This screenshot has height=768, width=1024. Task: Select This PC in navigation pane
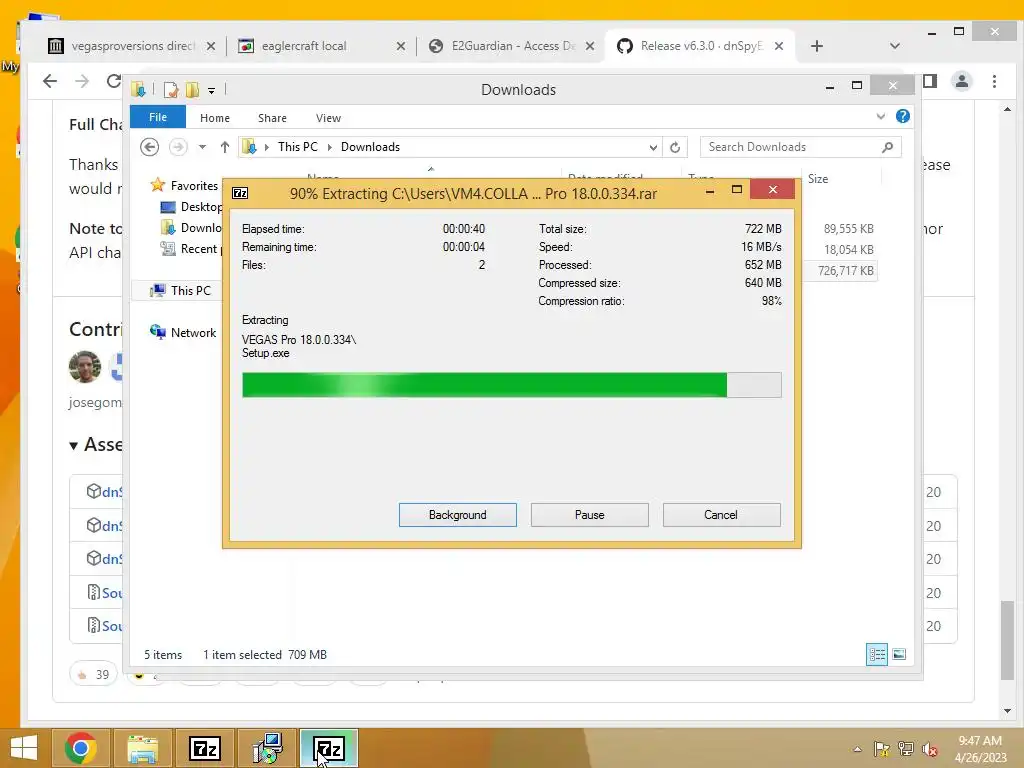[x=182, y=291]
